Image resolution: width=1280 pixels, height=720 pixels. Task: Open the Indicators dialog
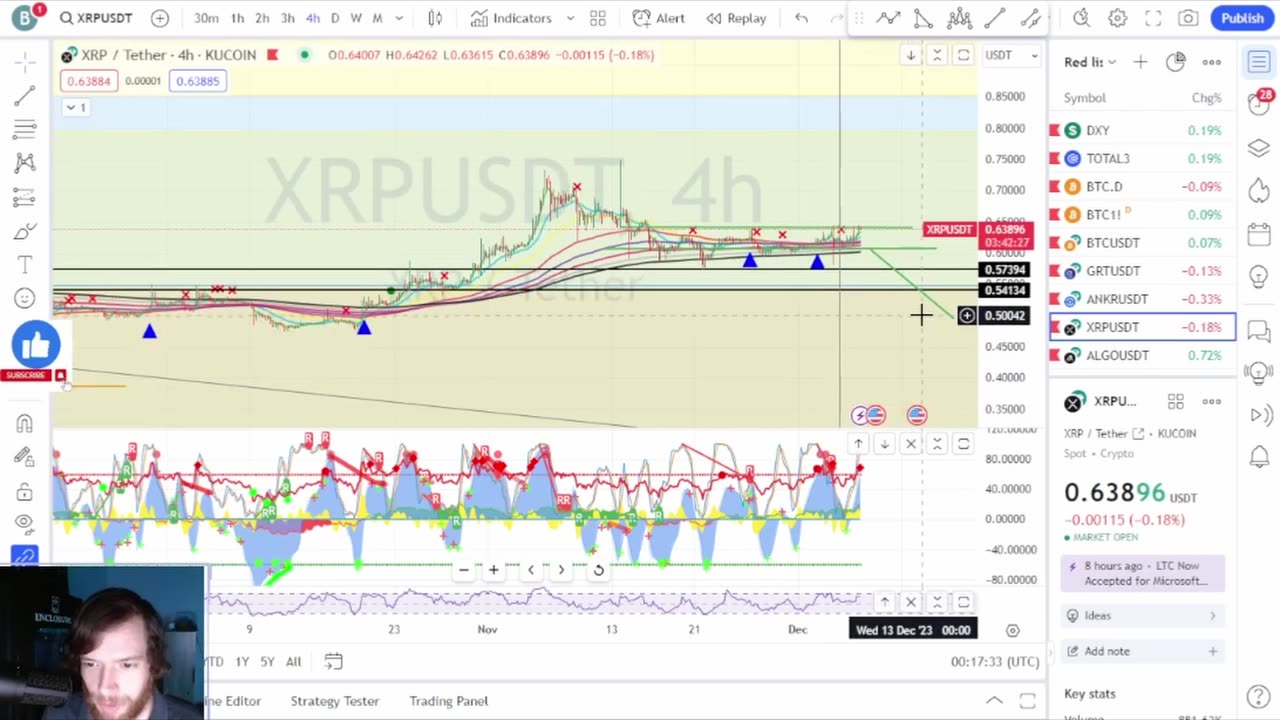click(x=511, y=18)
